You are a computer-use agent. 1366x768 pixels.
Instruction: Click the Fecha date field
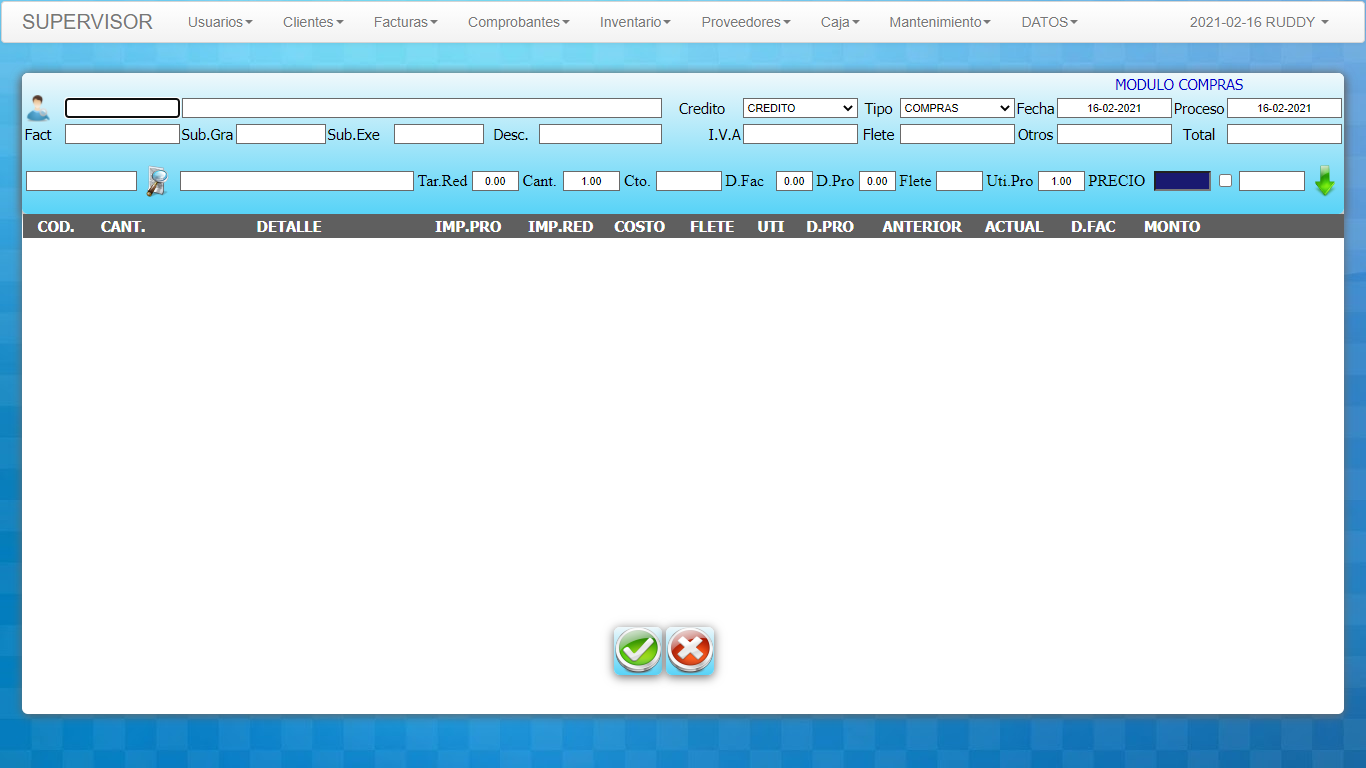point(1114,108)
